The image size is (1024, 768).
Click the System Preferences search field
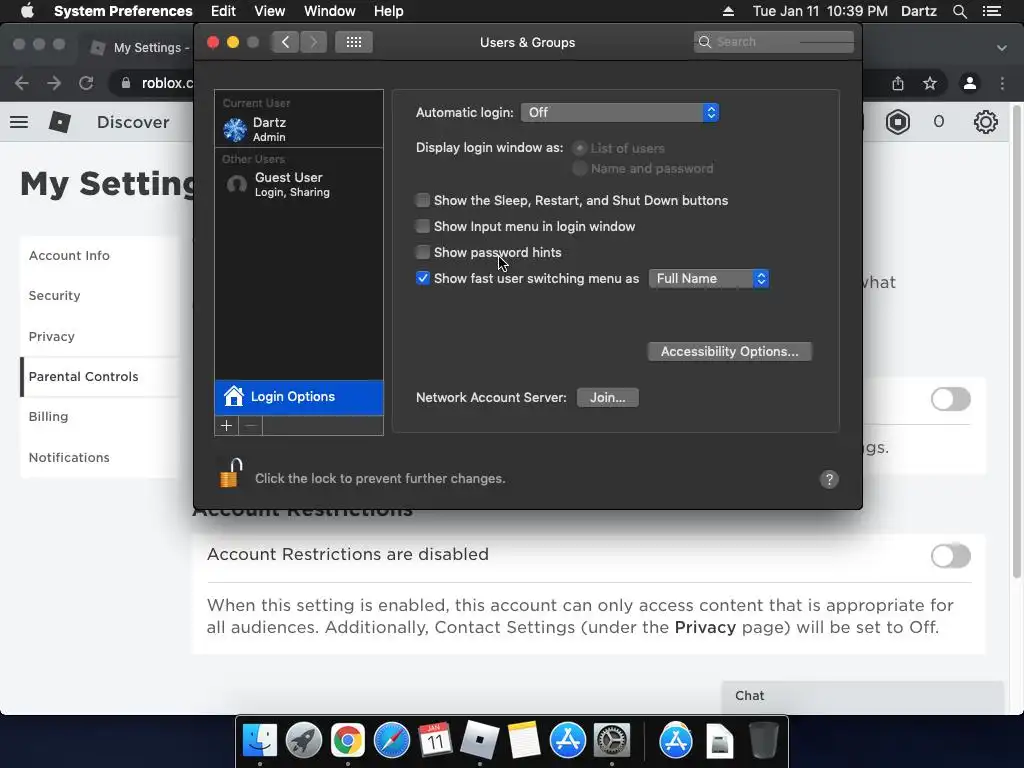[x=773, y=42]
